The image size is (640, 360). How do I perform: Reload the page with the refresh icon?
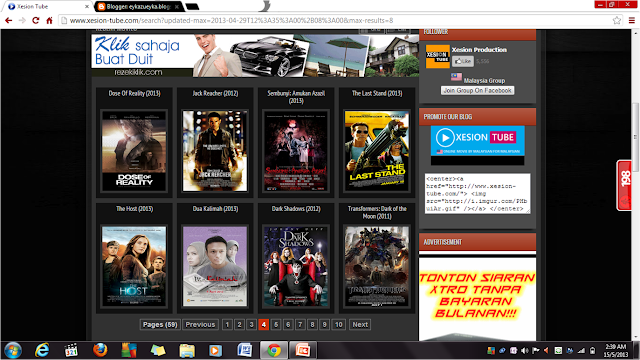[36, 20]
